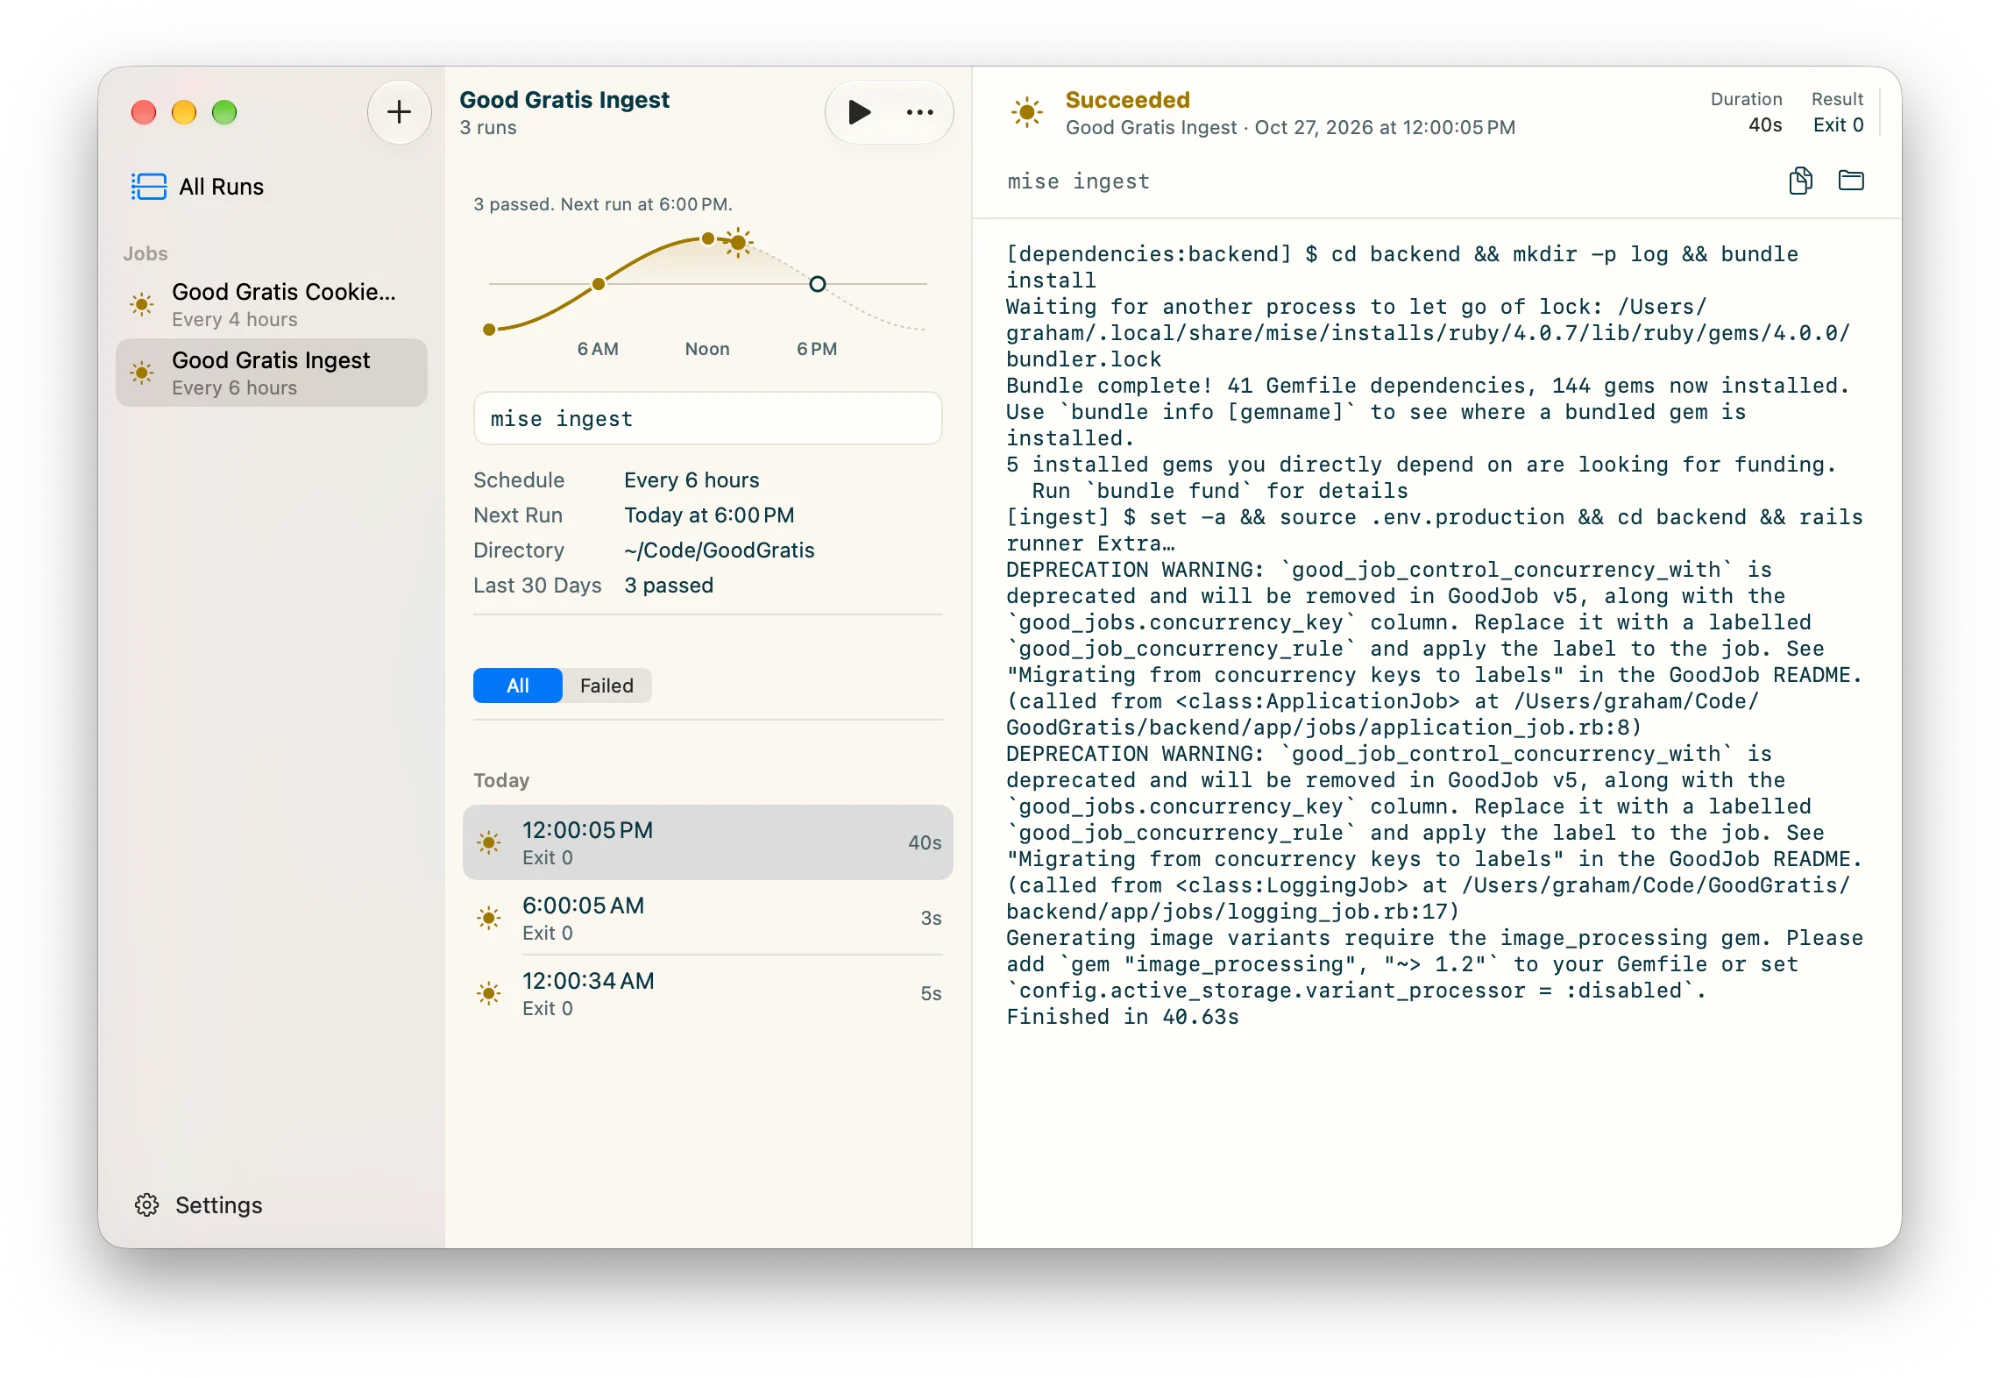This screenshot has width=2000, height=1378.
Task: Switch the run filter to All
Action: pyautogui.click(x=517, y=686)
